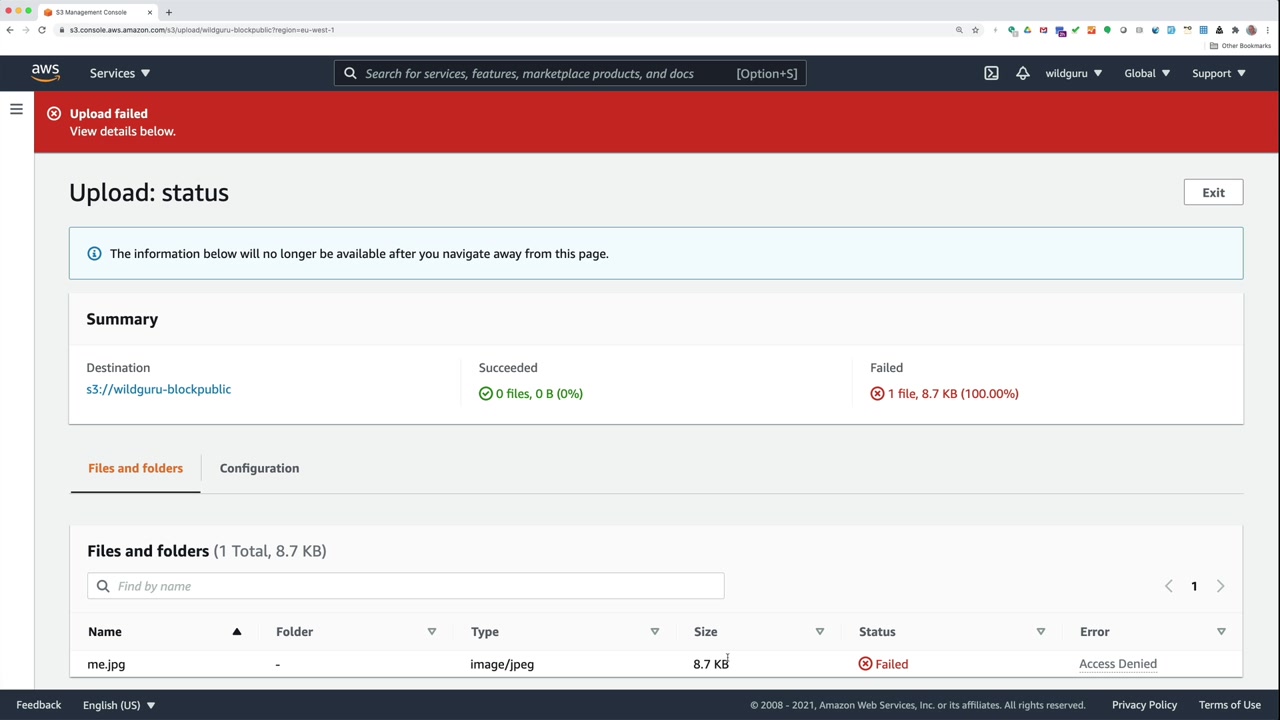Go back with the browser back arrow
Viewport: 1280px width, 720px height.
pyautogui.click(x=10, y=30)
